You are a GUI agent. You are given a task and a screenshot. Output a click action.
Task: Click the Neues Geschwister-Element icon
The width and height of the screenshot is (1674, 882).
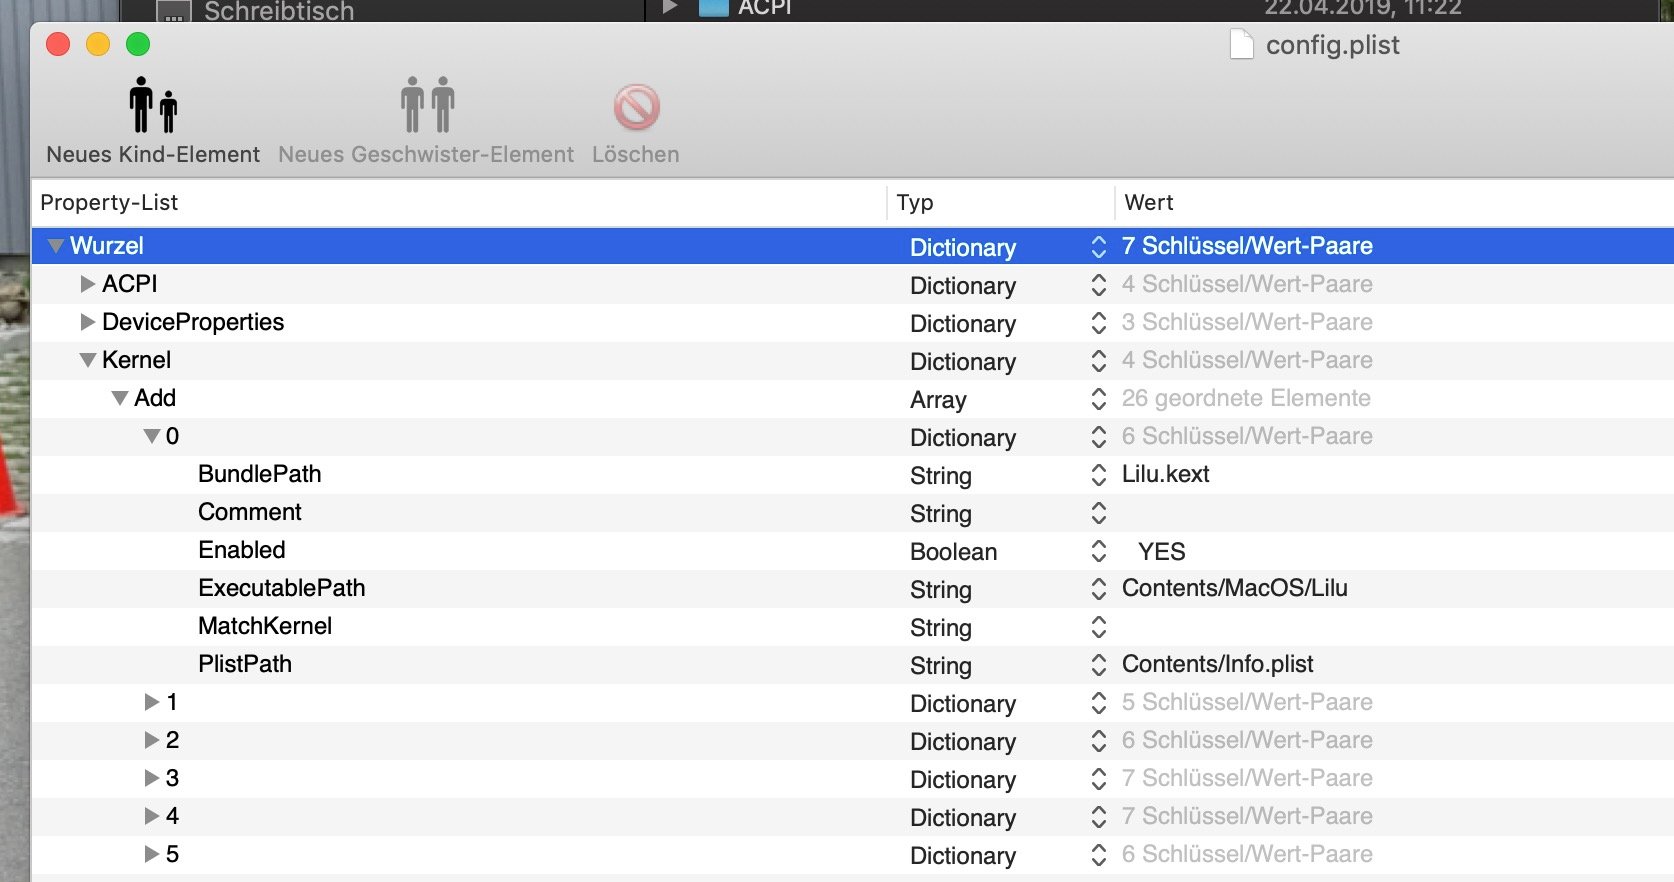pyautogui.click(x=427, y=106)
